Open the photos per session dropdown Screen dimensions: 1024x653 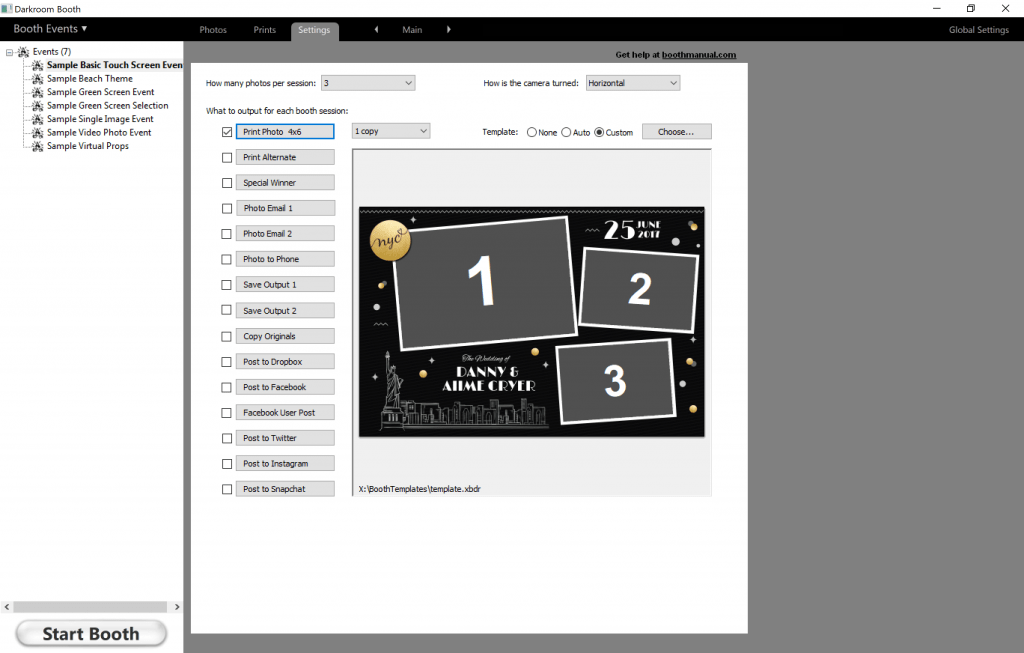pos(368,83)
